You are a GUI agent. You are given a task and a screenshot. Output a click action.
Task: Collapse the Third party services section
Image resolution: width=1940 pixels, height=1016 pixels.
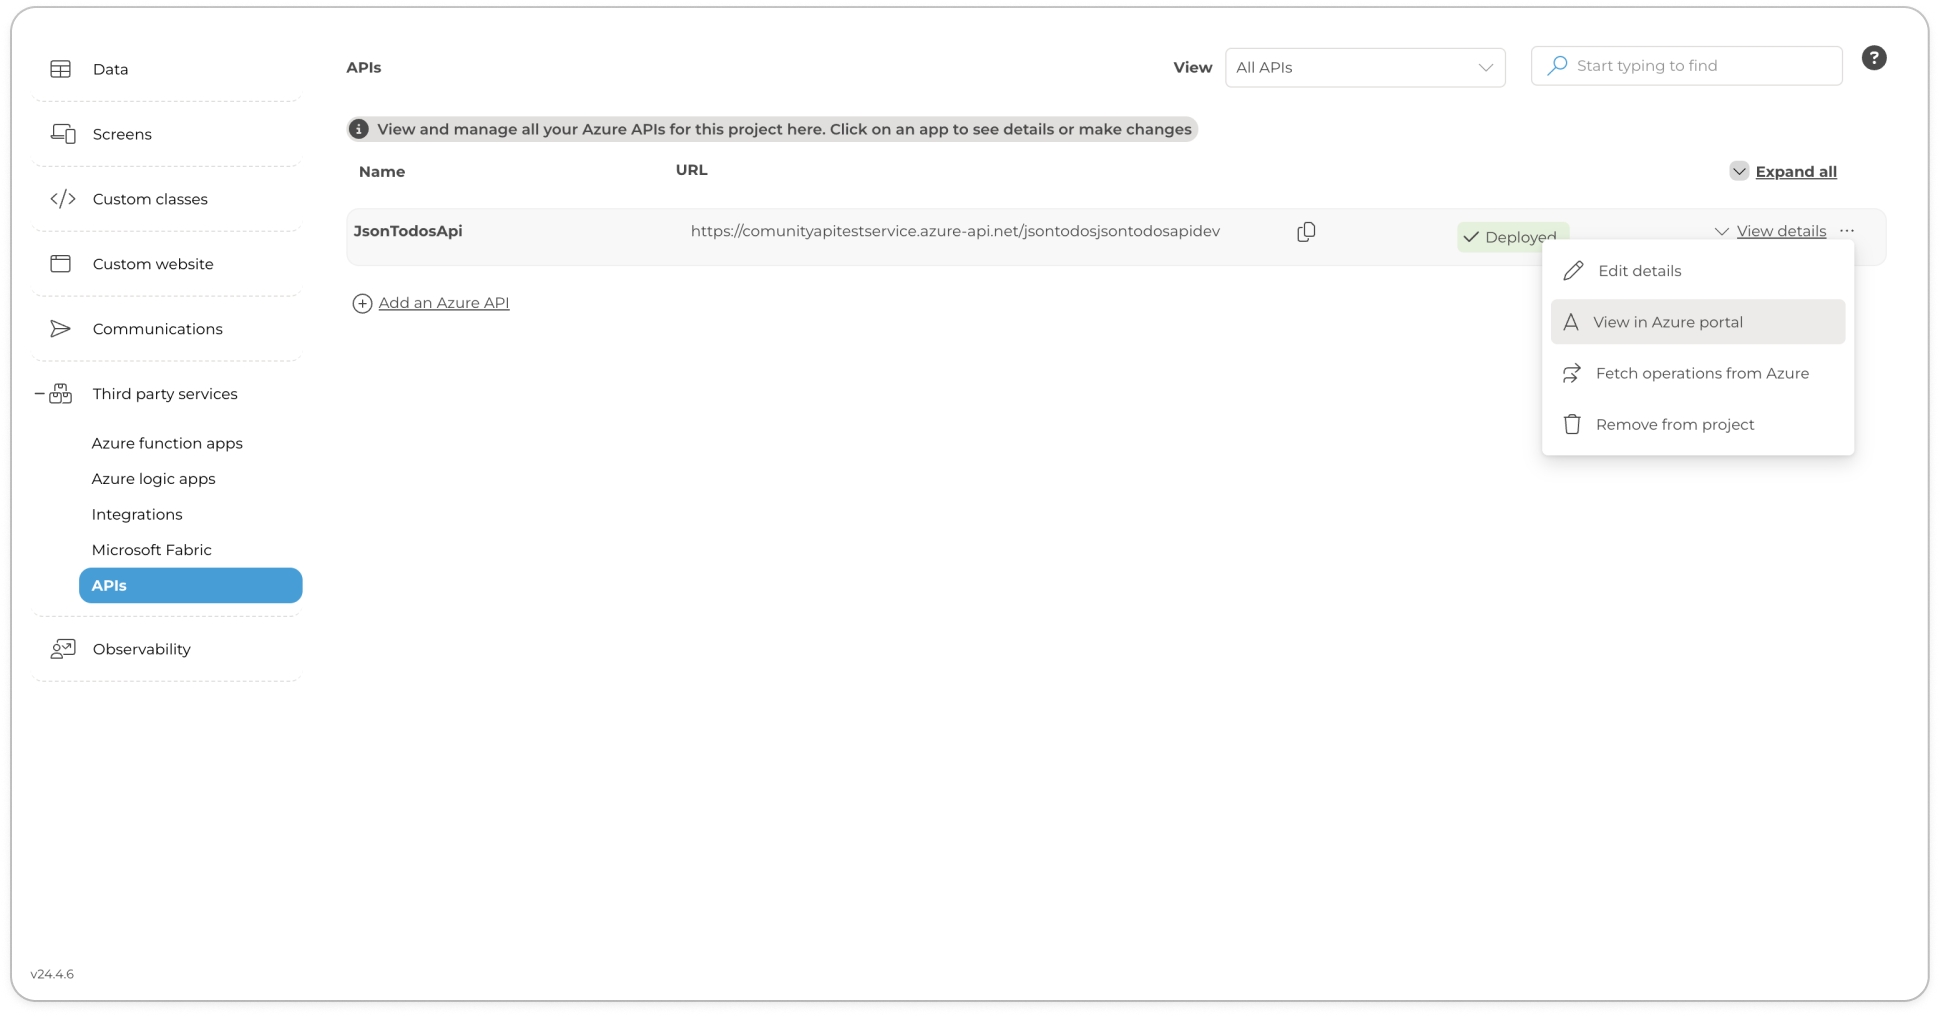(x=40, y=394)
